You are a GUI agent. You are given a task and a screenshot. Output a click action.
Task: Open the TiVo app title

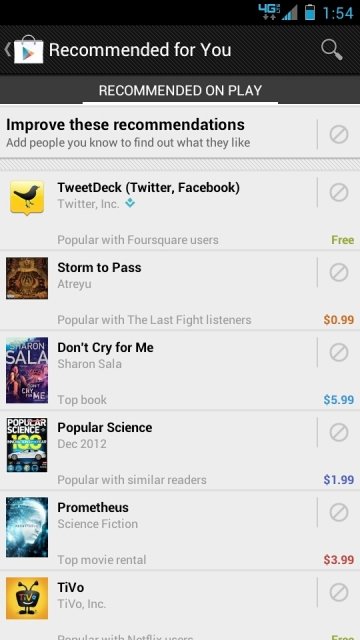point(71,587)
